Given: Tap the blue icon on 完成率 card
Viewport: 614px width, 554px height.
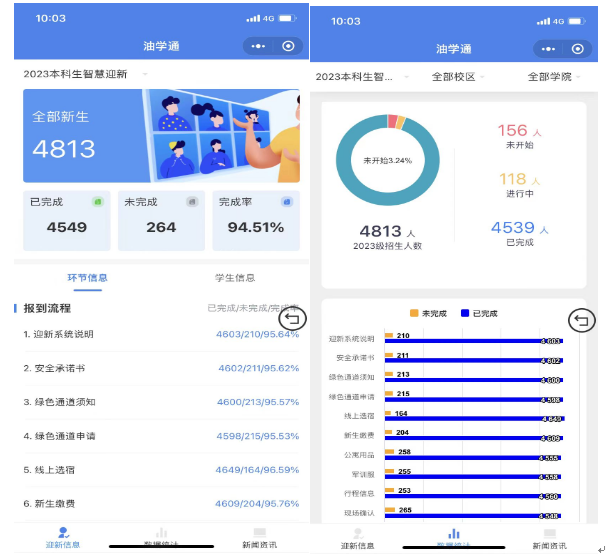Looking at the screenshot, I should pyautogui.click(x=286, y=201).
